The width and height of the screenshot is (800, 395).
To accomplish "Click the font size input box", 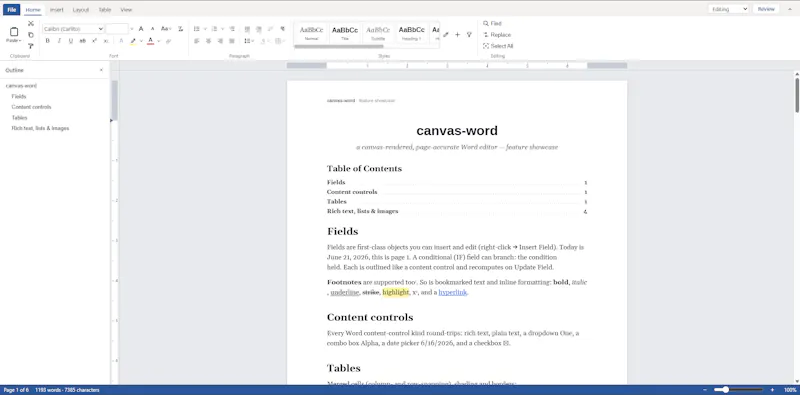I will [x=117, y=29].
